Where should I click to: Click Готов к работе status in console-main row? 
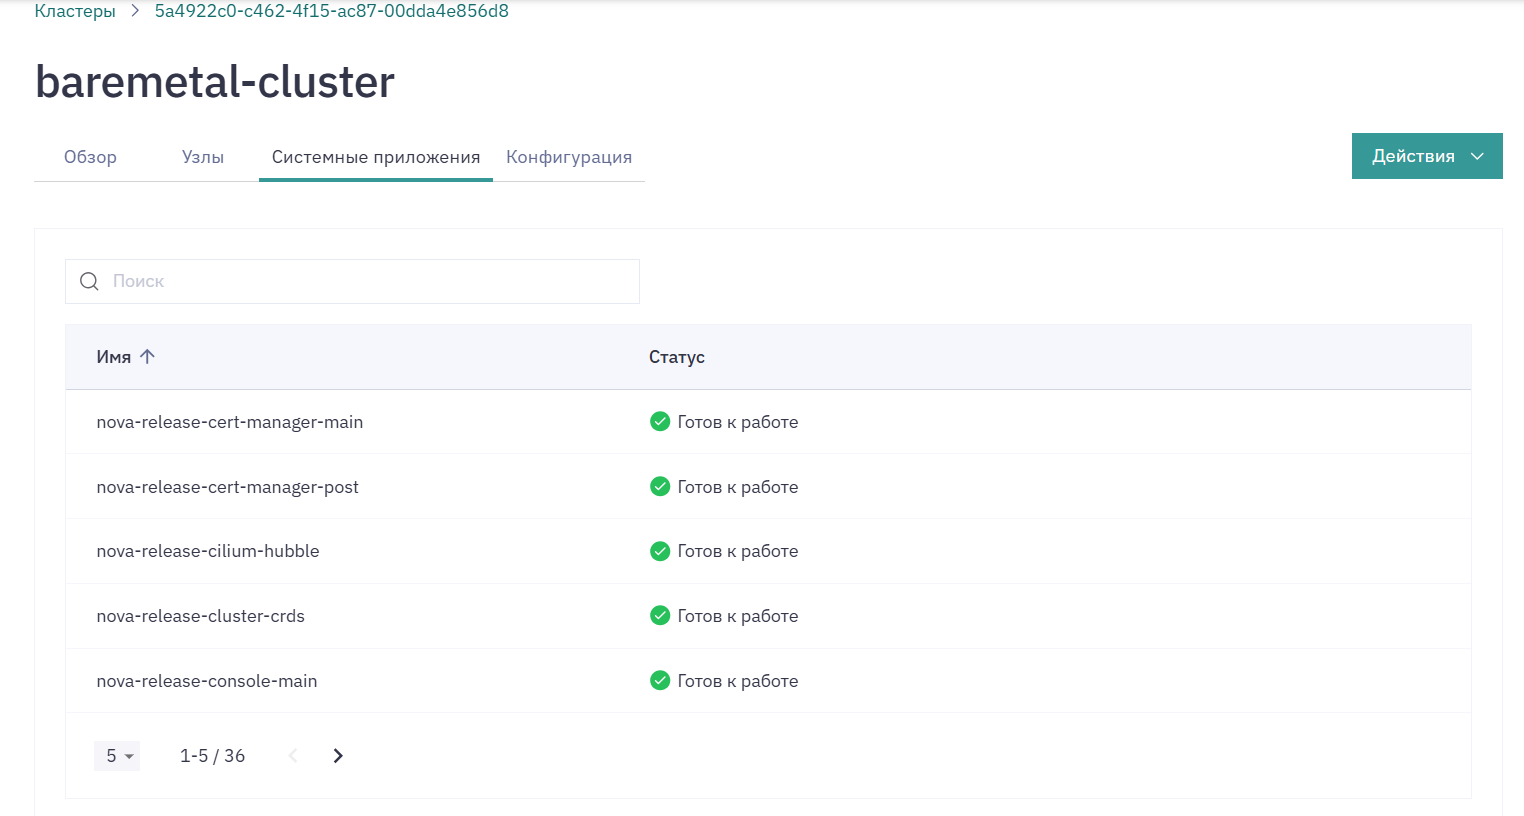(738, 681)
